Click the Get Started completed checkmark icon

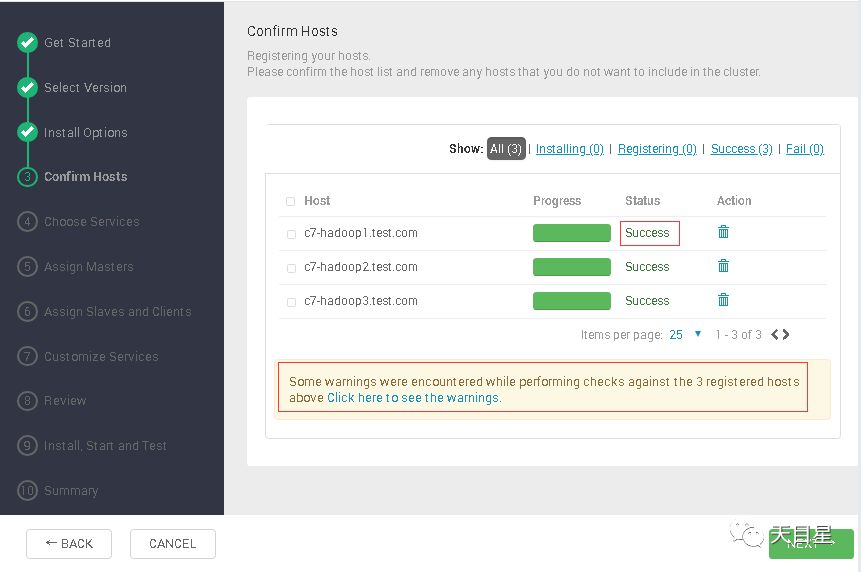pos(27,42)
